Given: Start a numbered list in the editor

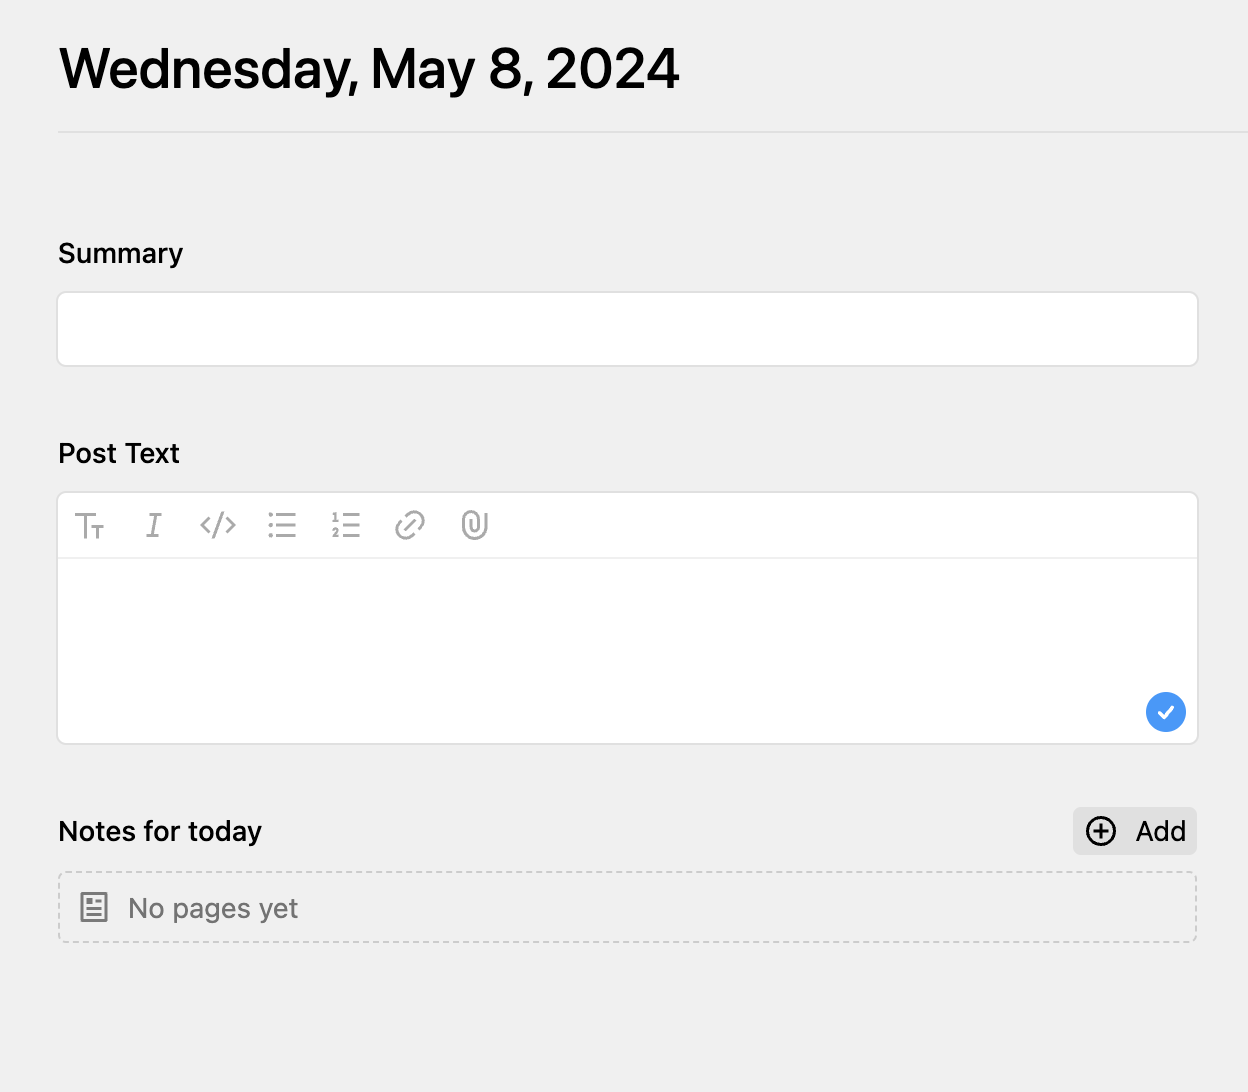Looking at the screenshot, I should click(x=346, y=525).
